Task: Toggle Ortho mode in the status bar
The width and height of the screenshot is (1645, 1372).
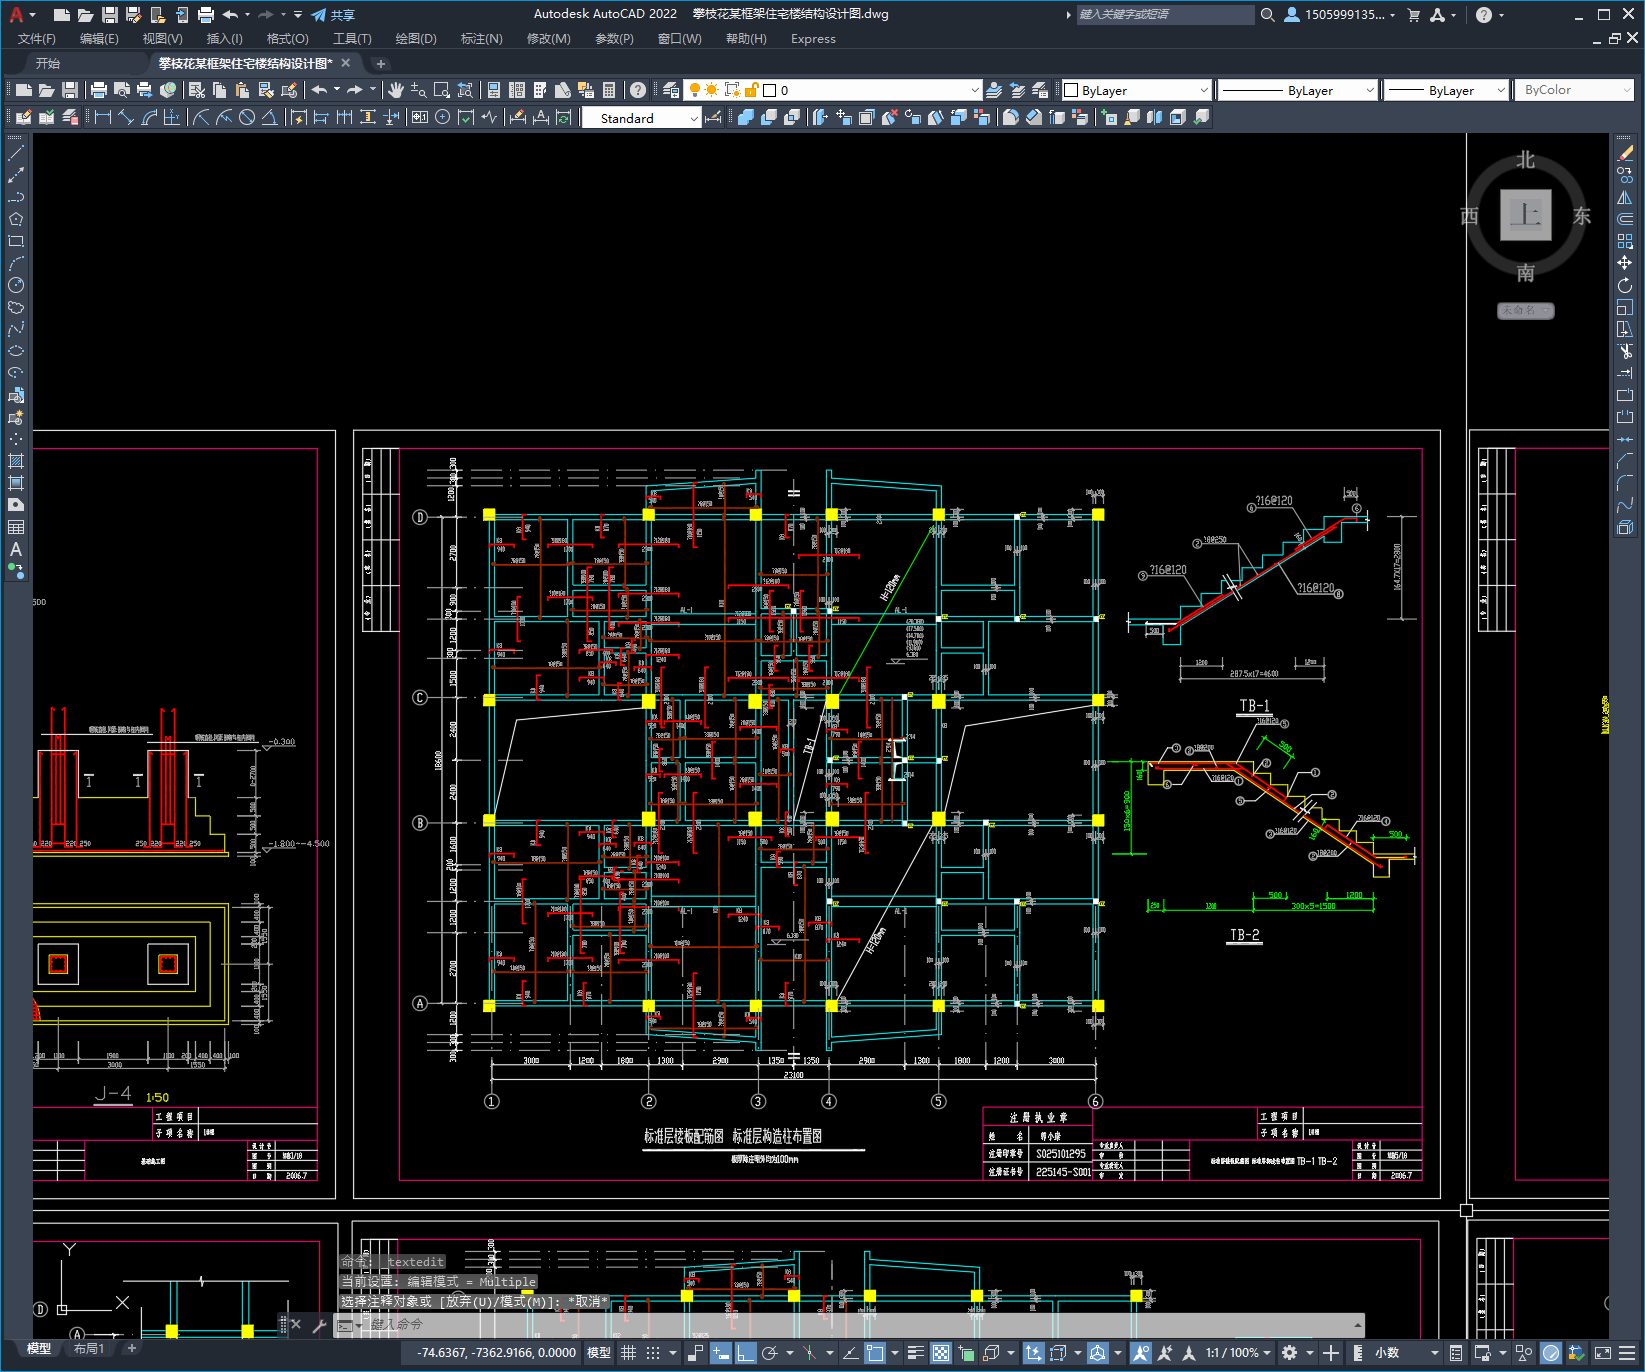Action: (x=745, y=1353)
